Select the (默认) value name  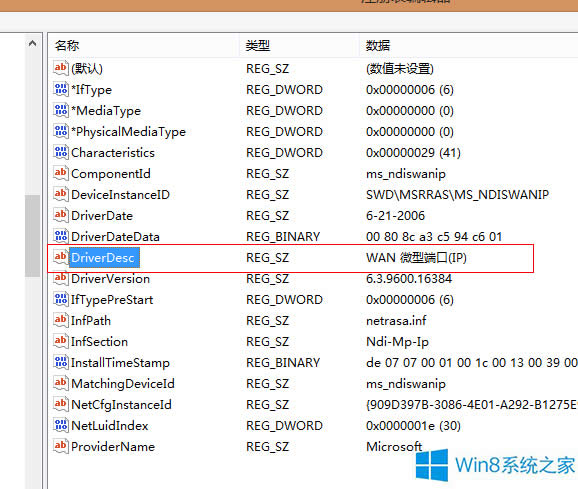point(87,69)
